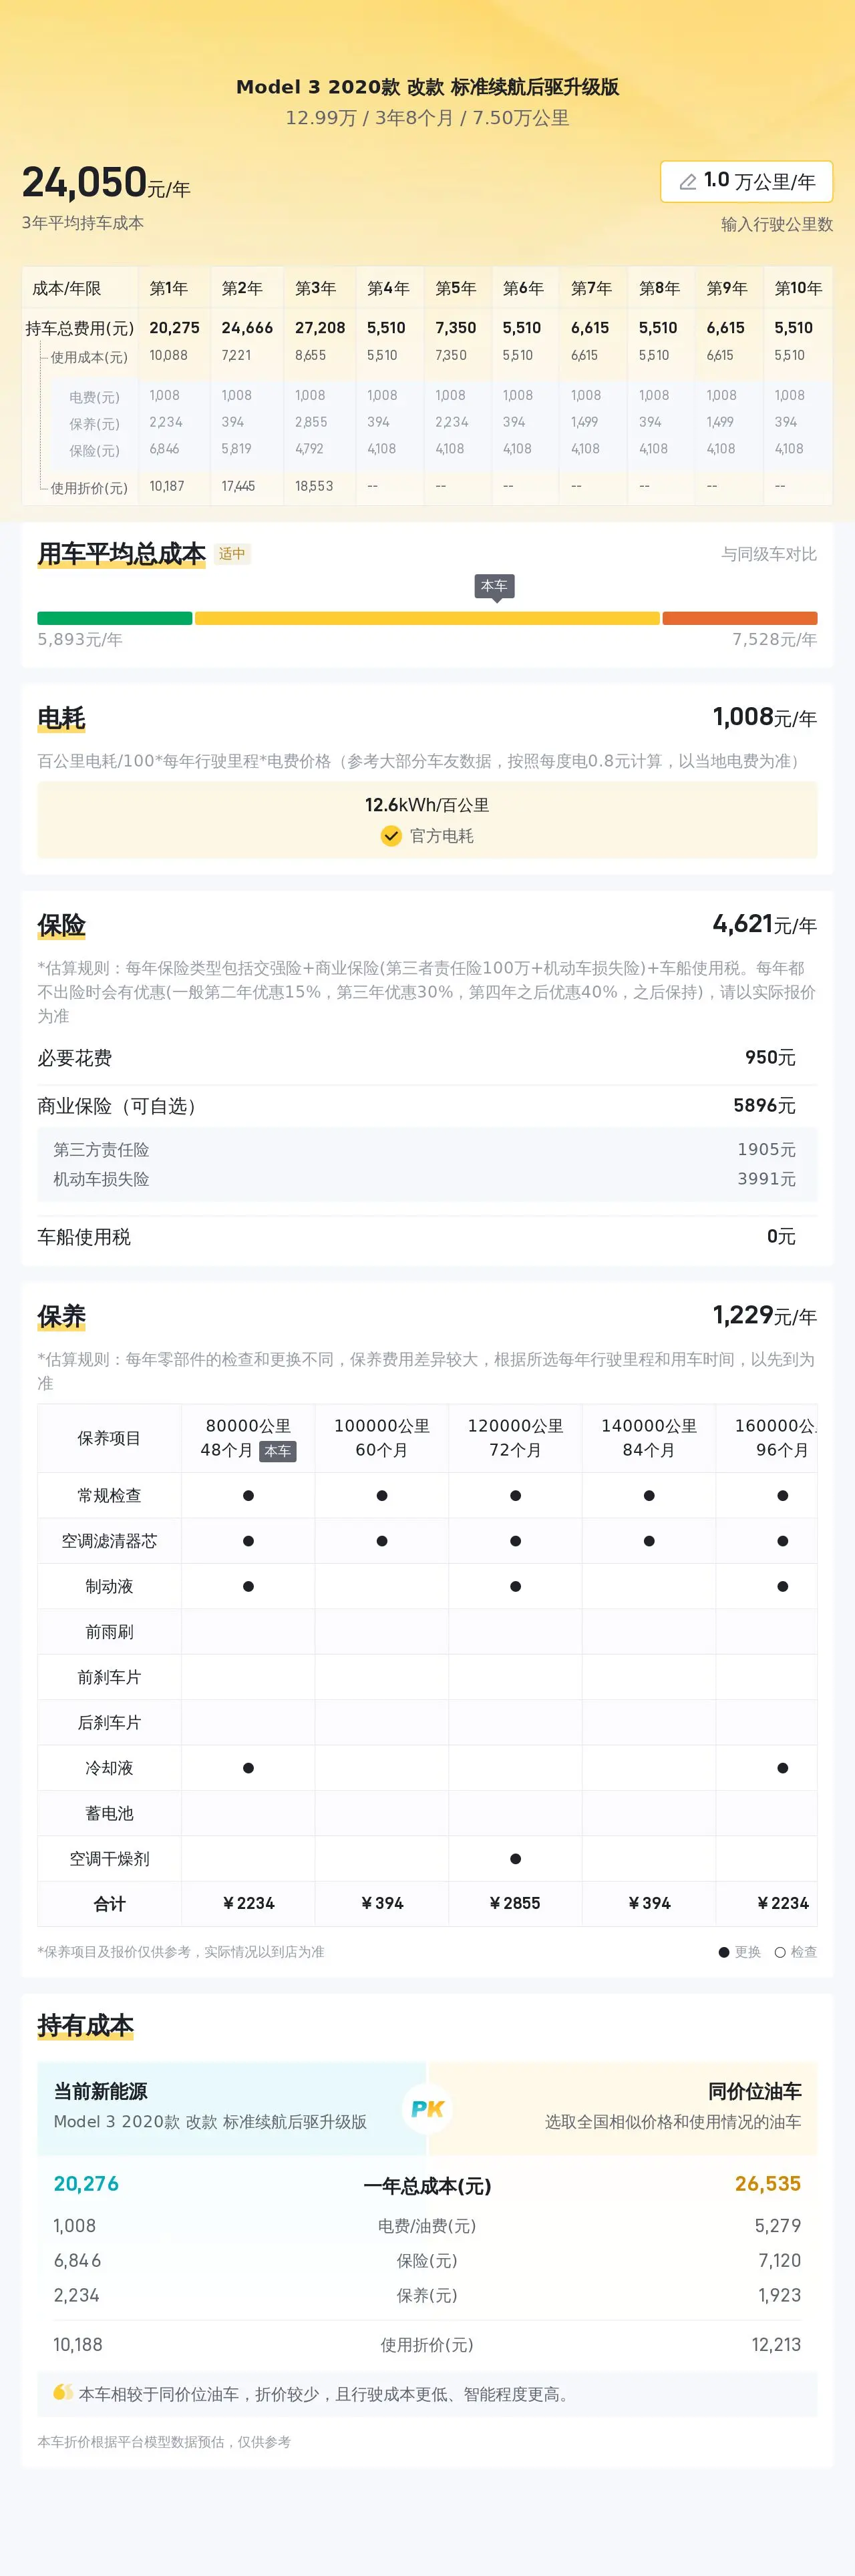
Task: Click 12.6kWh/百公里 consumption value
Action: 427,805
